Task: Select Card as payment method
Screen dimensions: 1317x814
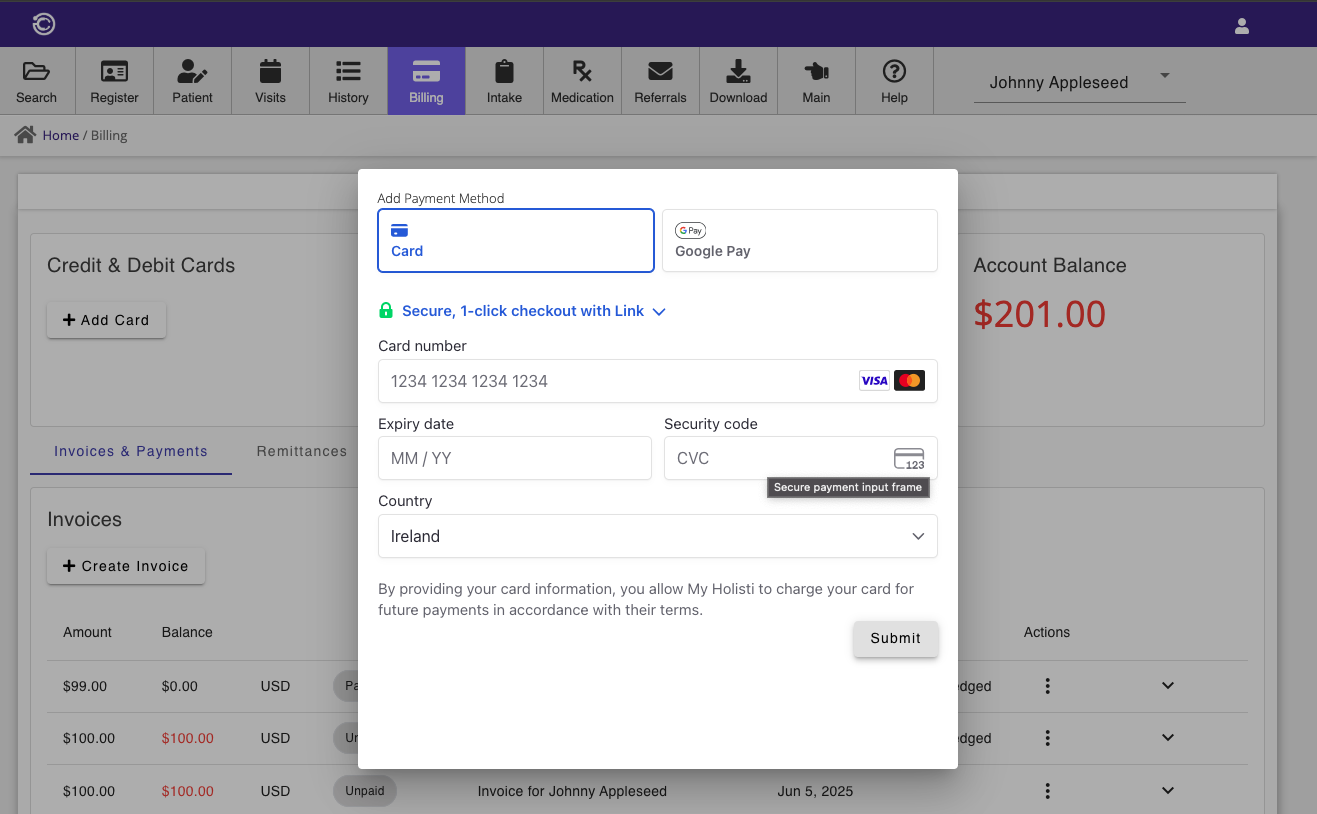Action: pyautogui.click(x=516, y=241)
